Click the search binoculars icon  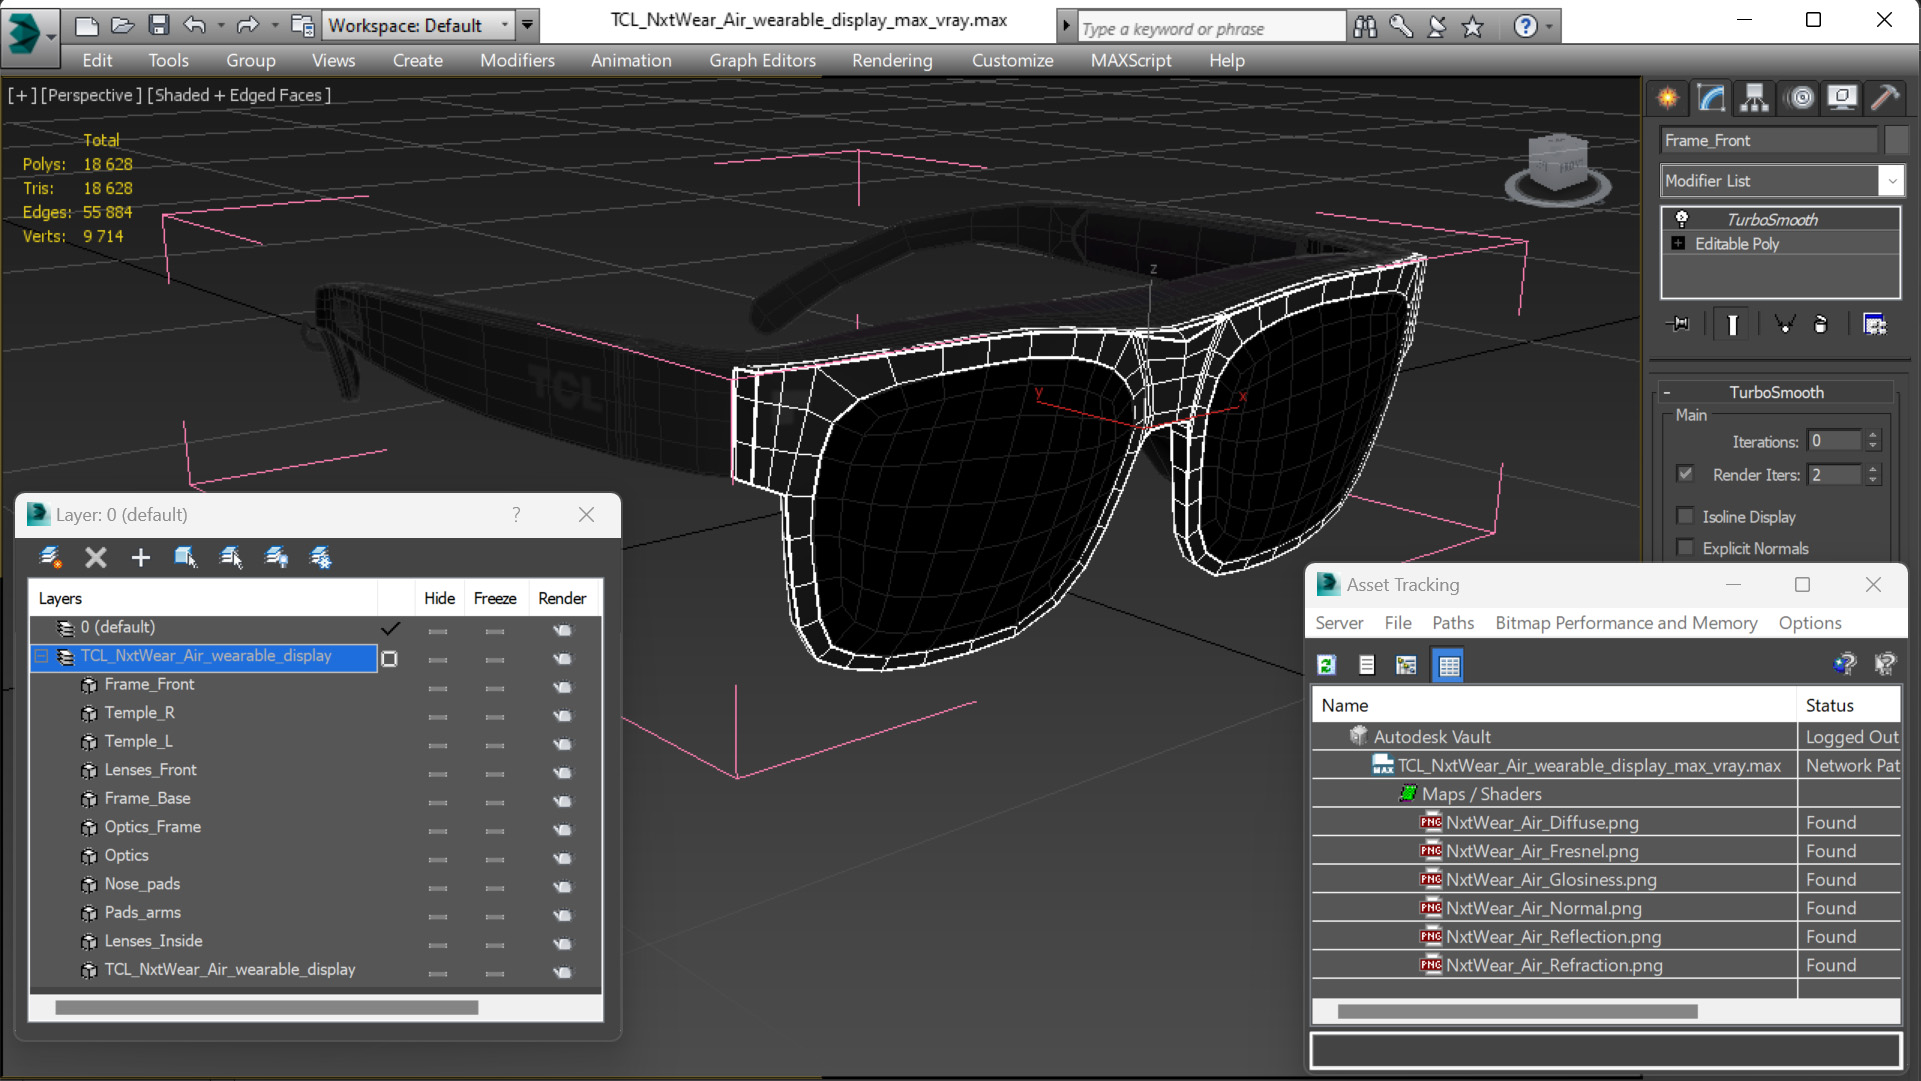coord(1365,27)
